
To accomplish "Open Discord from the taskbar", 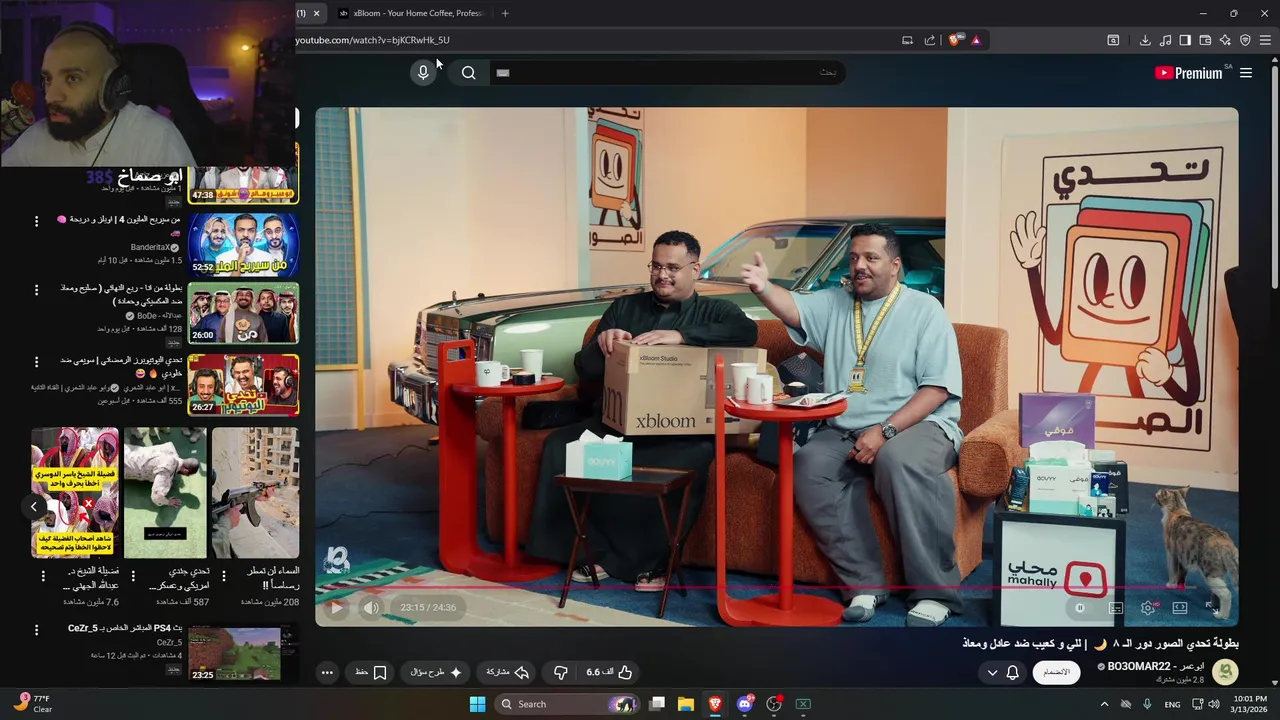I will pos(744,704).
